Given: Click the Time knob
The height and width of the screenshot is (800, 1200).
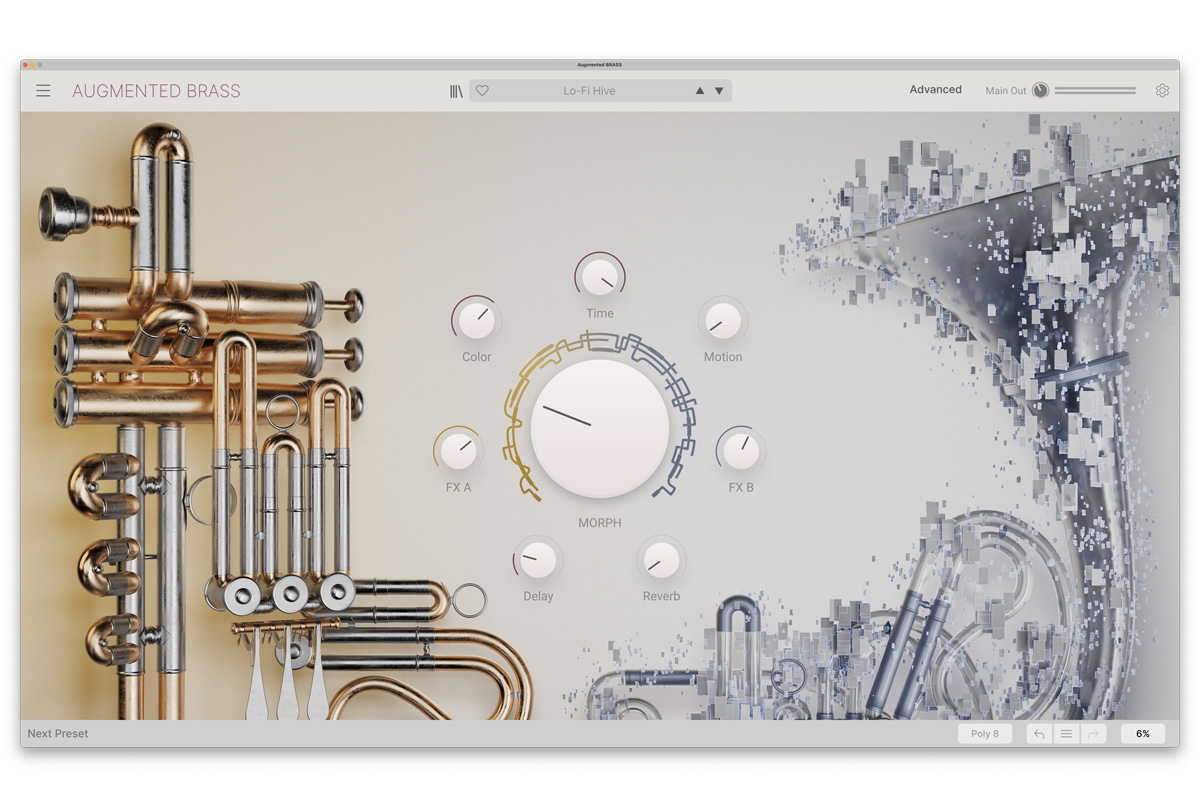Looking at the screenshot, I should coord(600,277).
